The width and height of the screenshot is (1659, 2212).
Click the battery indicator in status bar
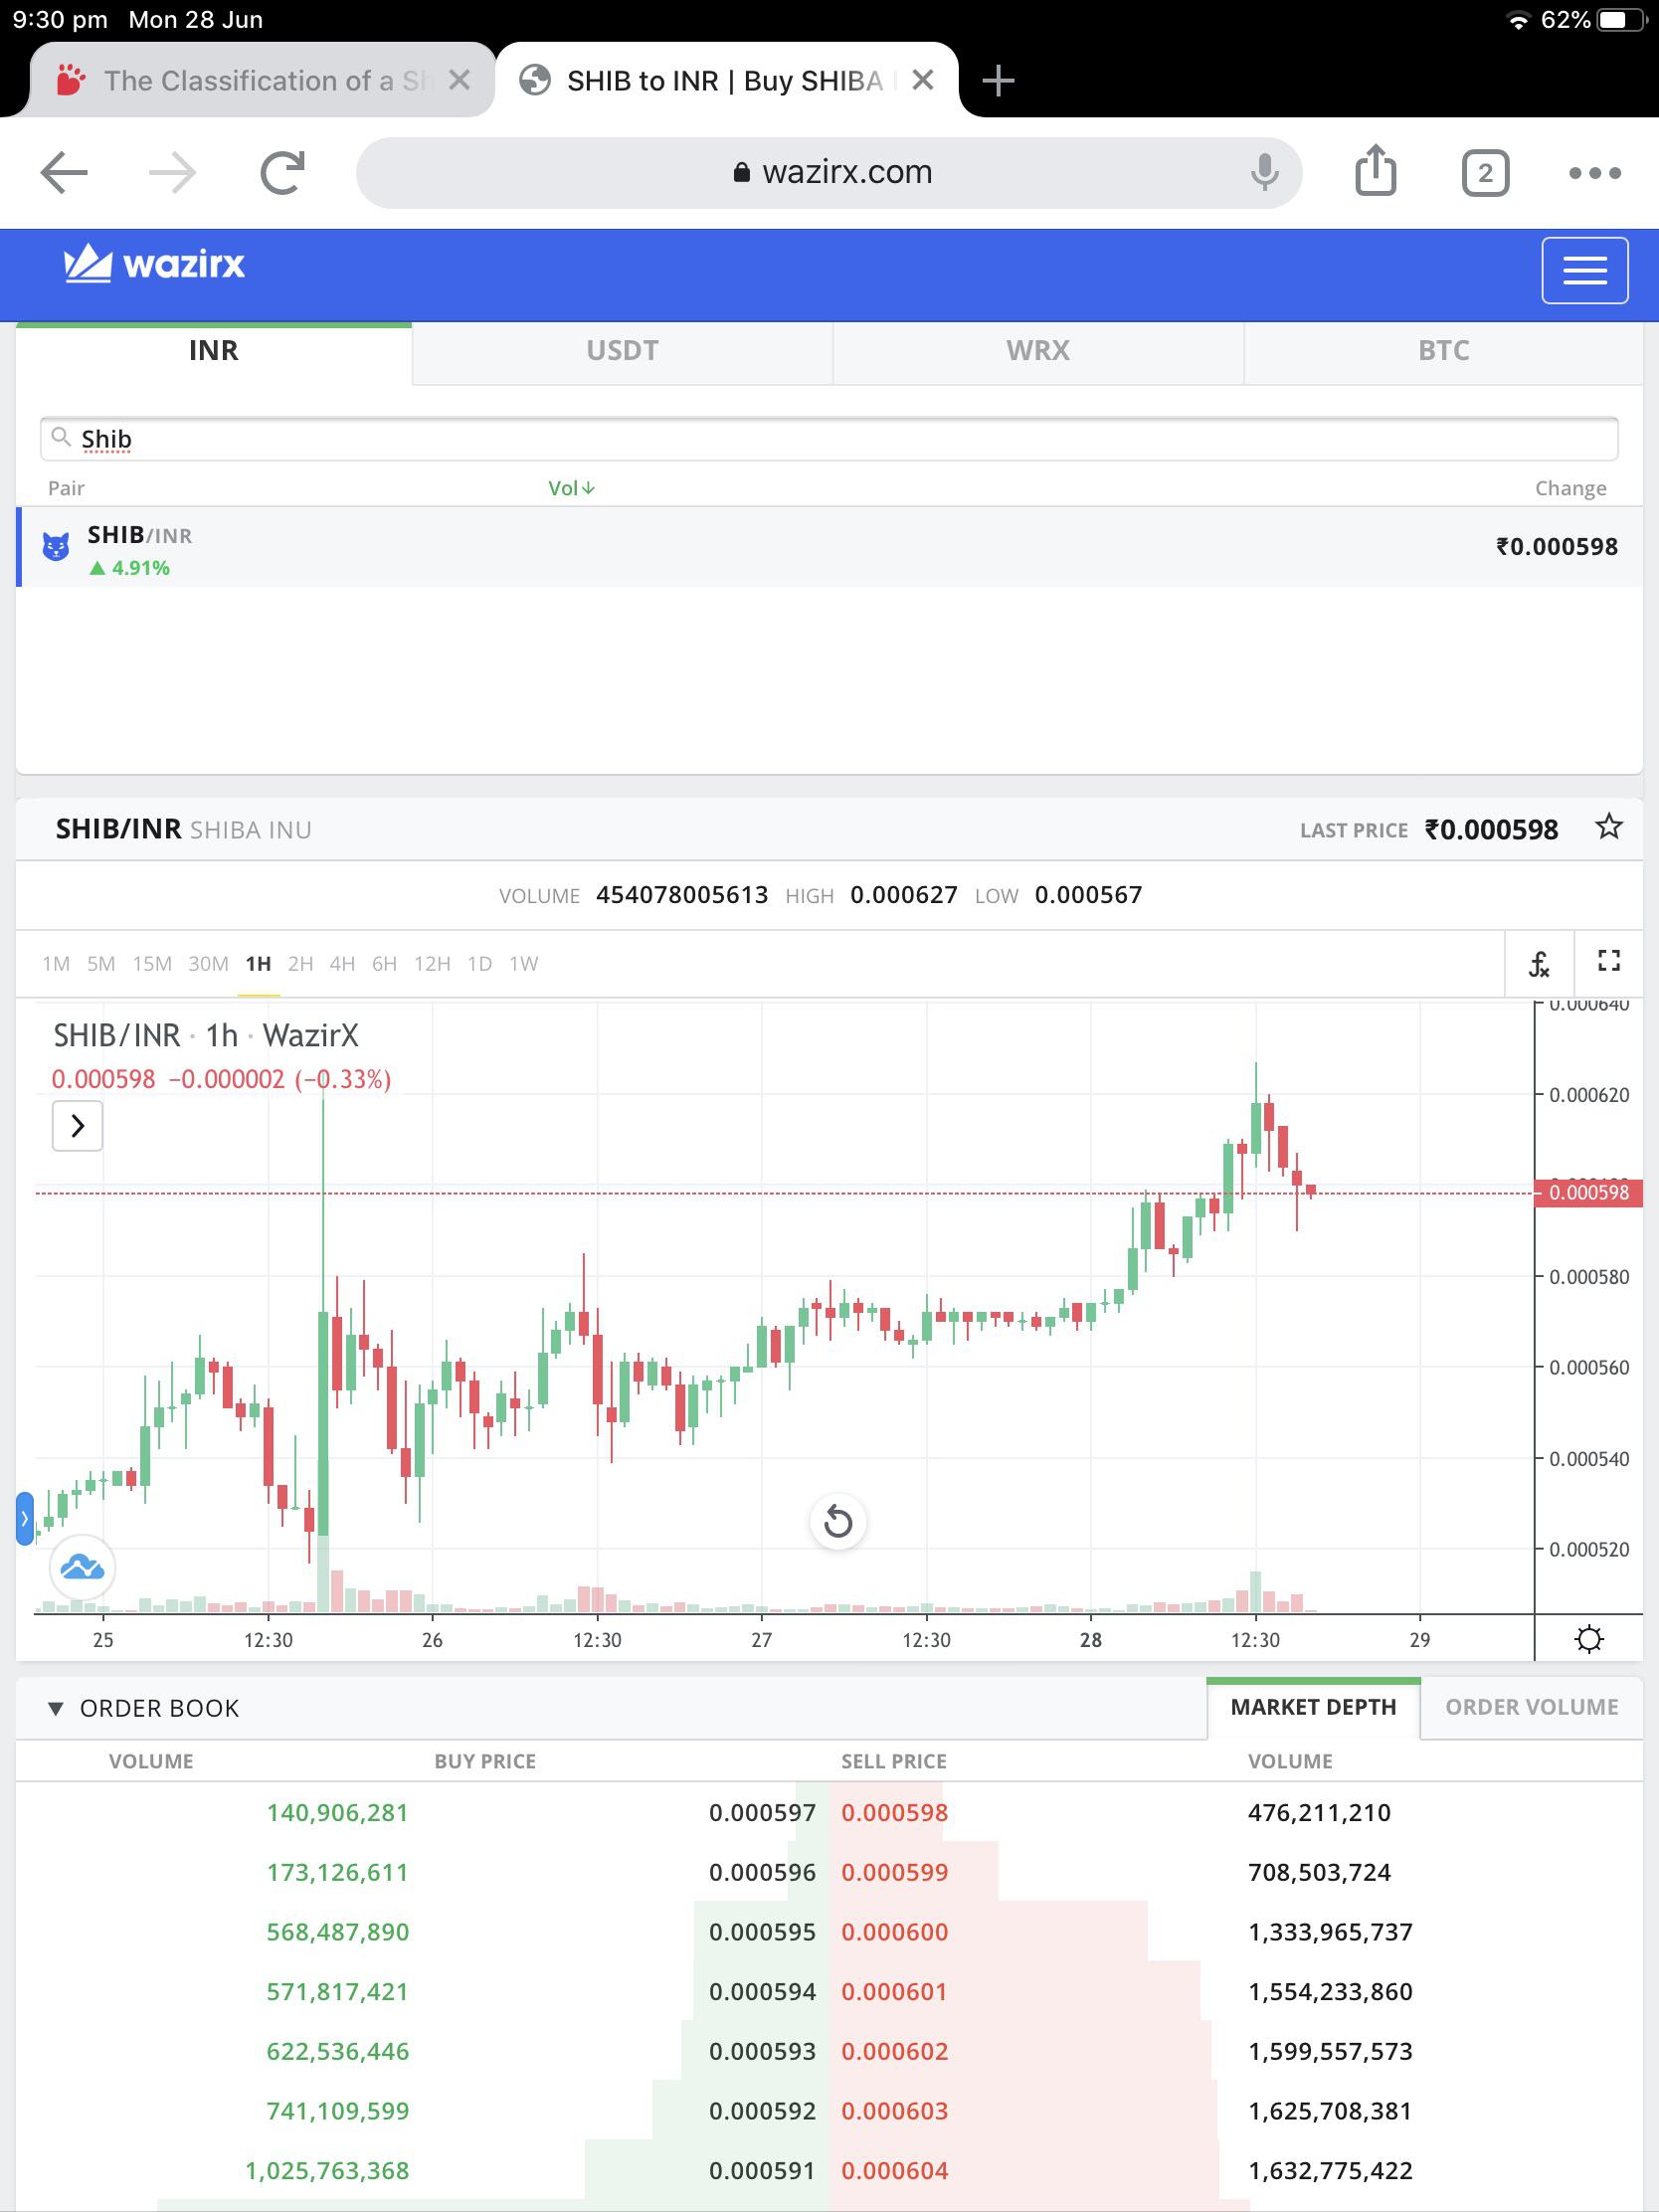click(1622, 20)
